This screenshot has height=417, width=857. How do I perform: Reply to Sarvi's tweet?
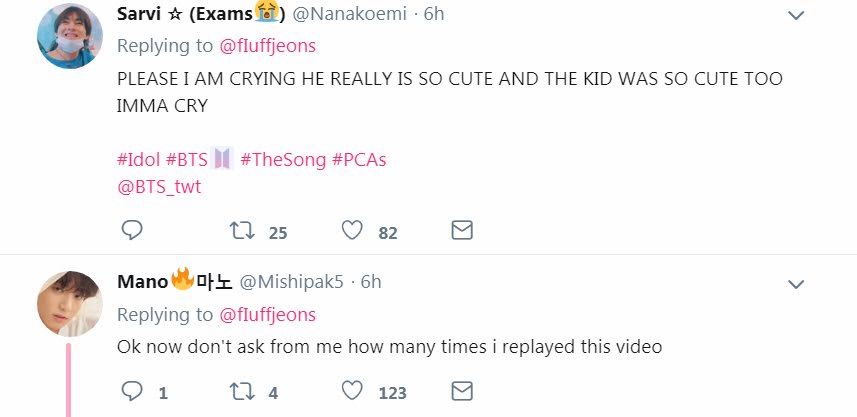[x=132, y=232]
